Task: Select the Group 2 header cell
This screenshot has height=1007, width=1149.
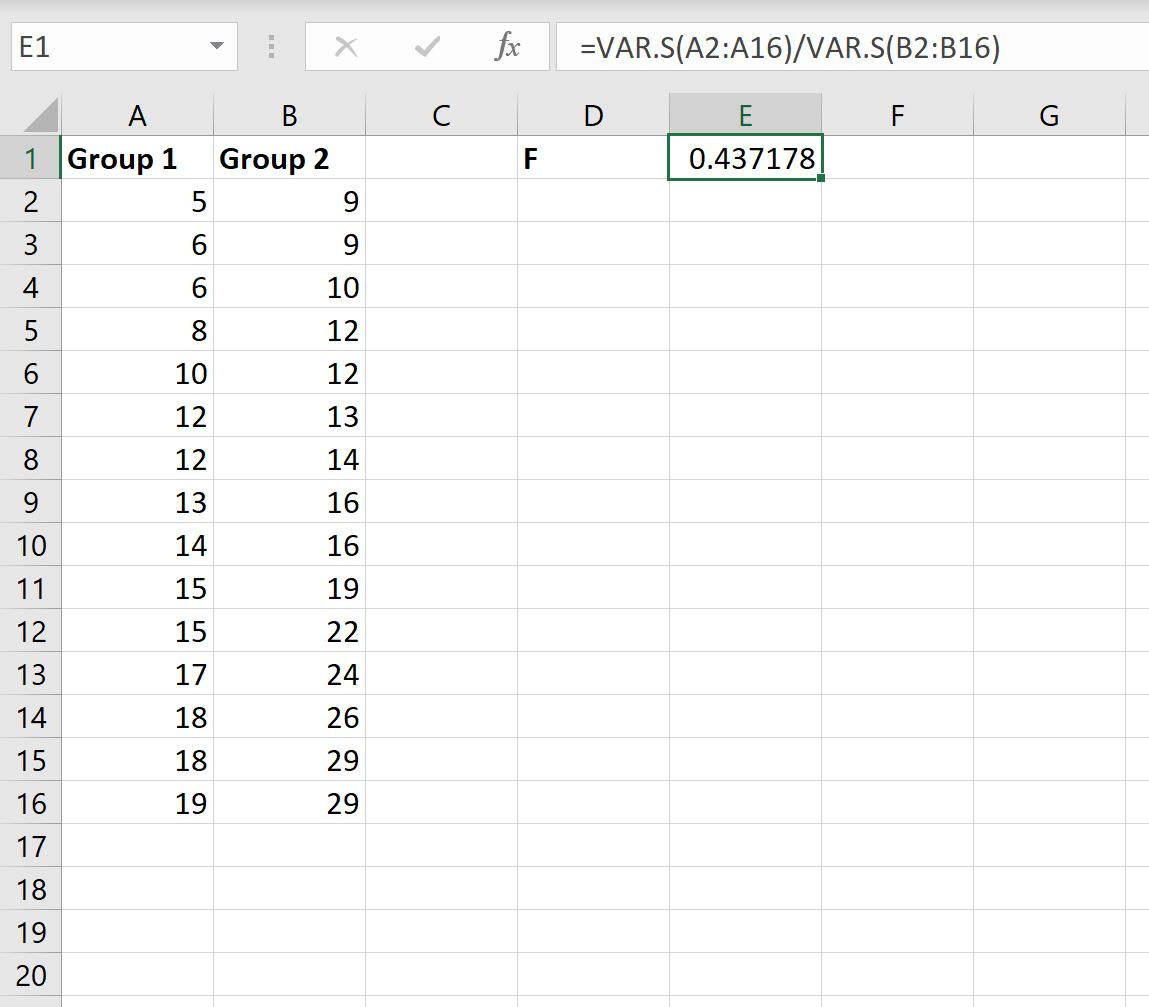Action: (x=289, y=158)
